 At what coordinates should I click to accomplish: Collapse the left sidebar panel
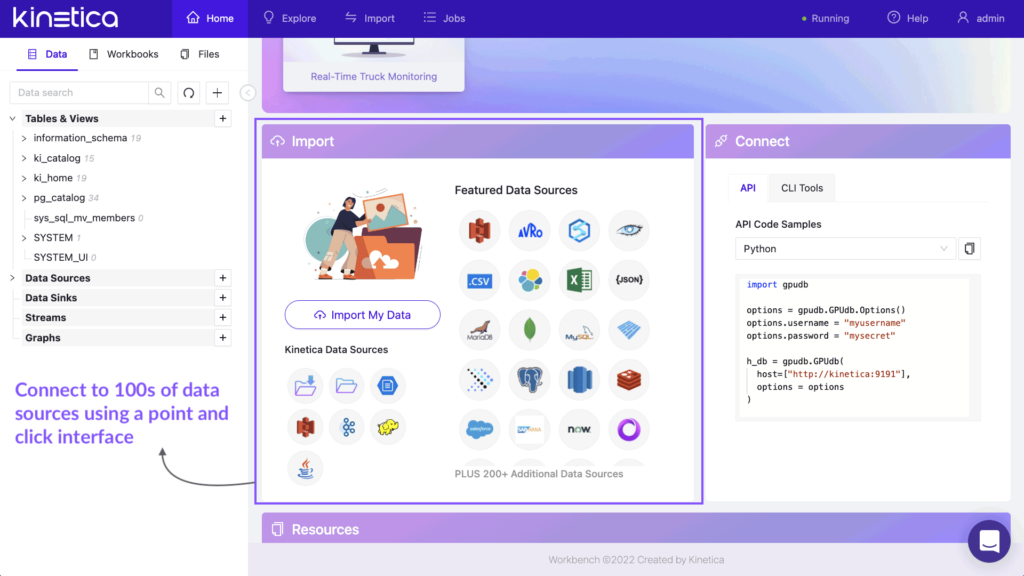248,93
